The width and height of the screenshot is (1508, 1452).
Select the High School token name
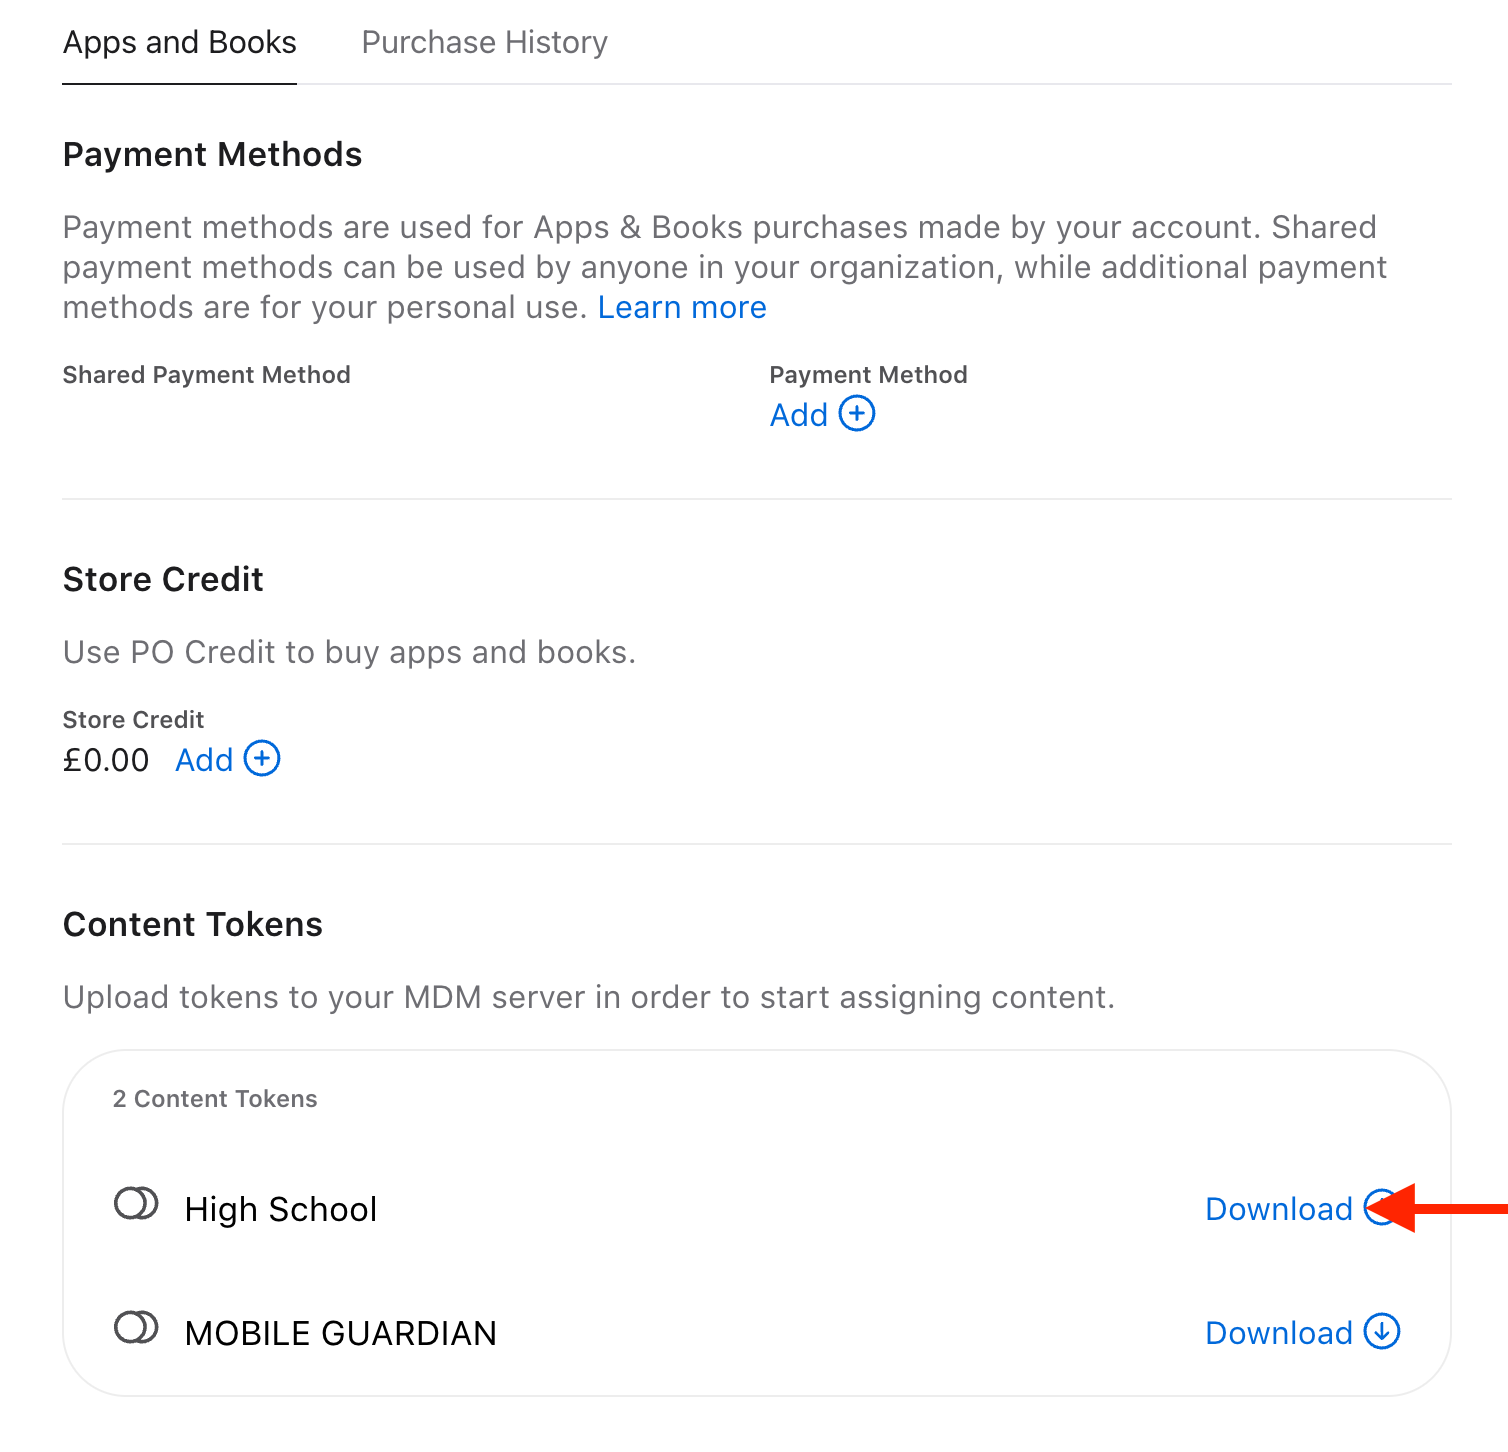point(281,1209)
